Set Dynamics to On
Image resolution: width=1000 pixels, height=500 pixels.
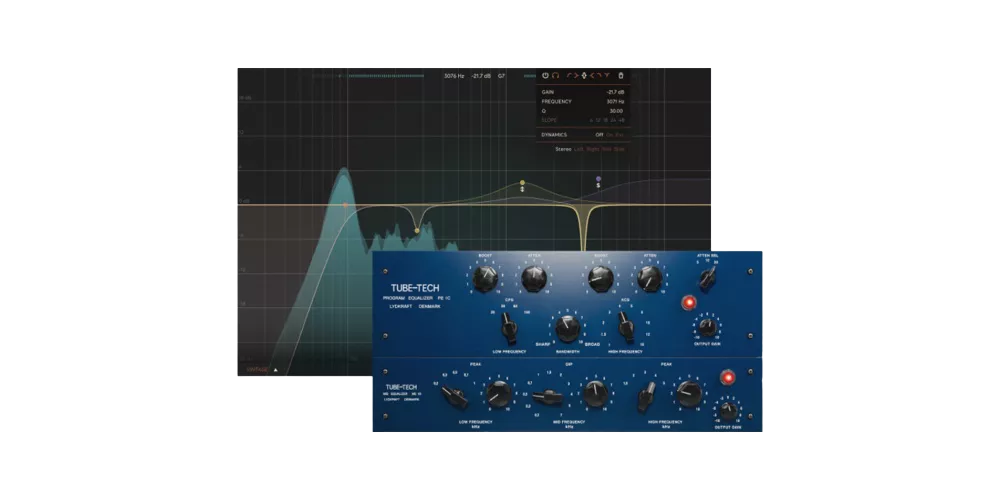click(610, 135)
